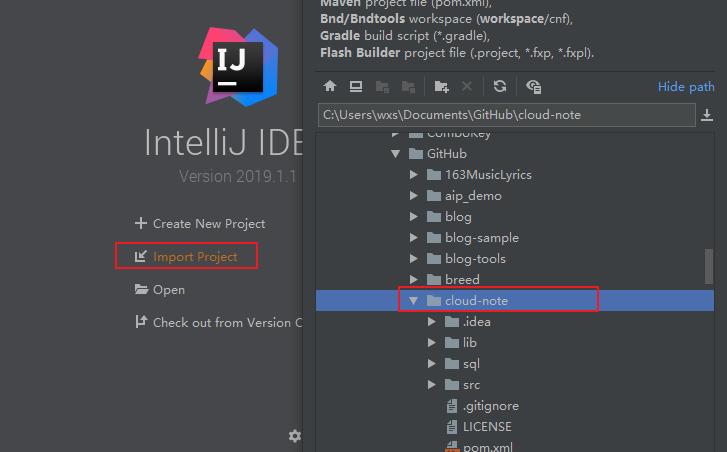Open the Configure gear icon
This screenshot has height=452, width=727.
[294, 436]
